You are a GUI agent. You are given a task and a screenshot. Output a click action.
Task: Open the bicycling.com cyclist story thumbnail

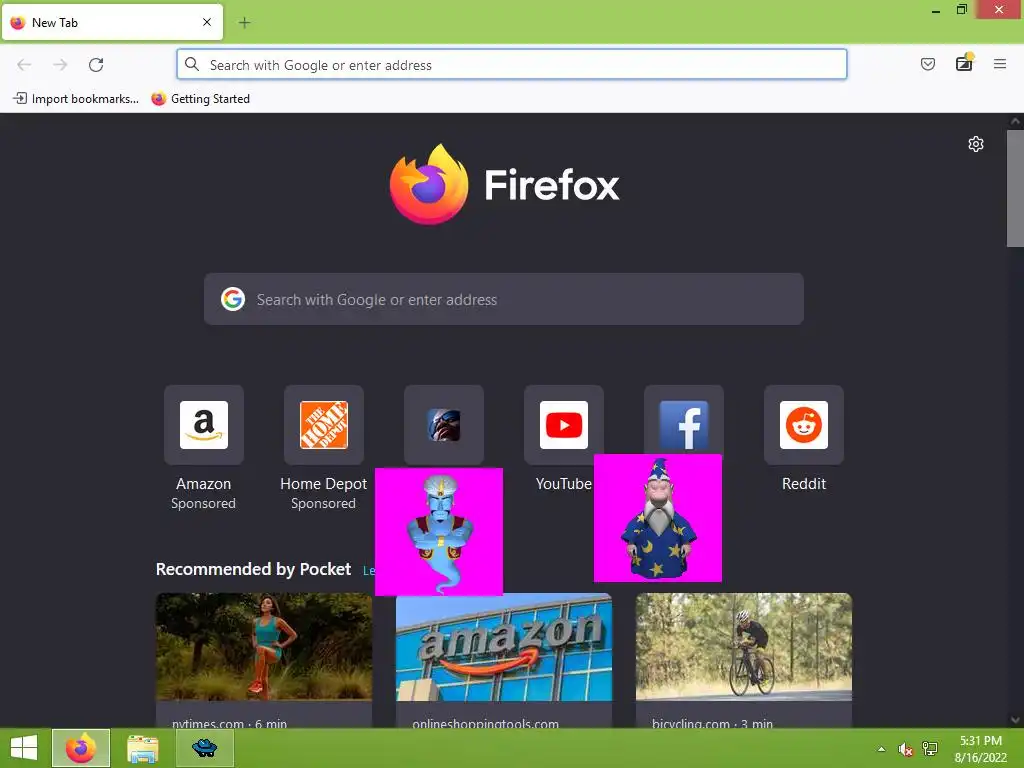(744, 647)
